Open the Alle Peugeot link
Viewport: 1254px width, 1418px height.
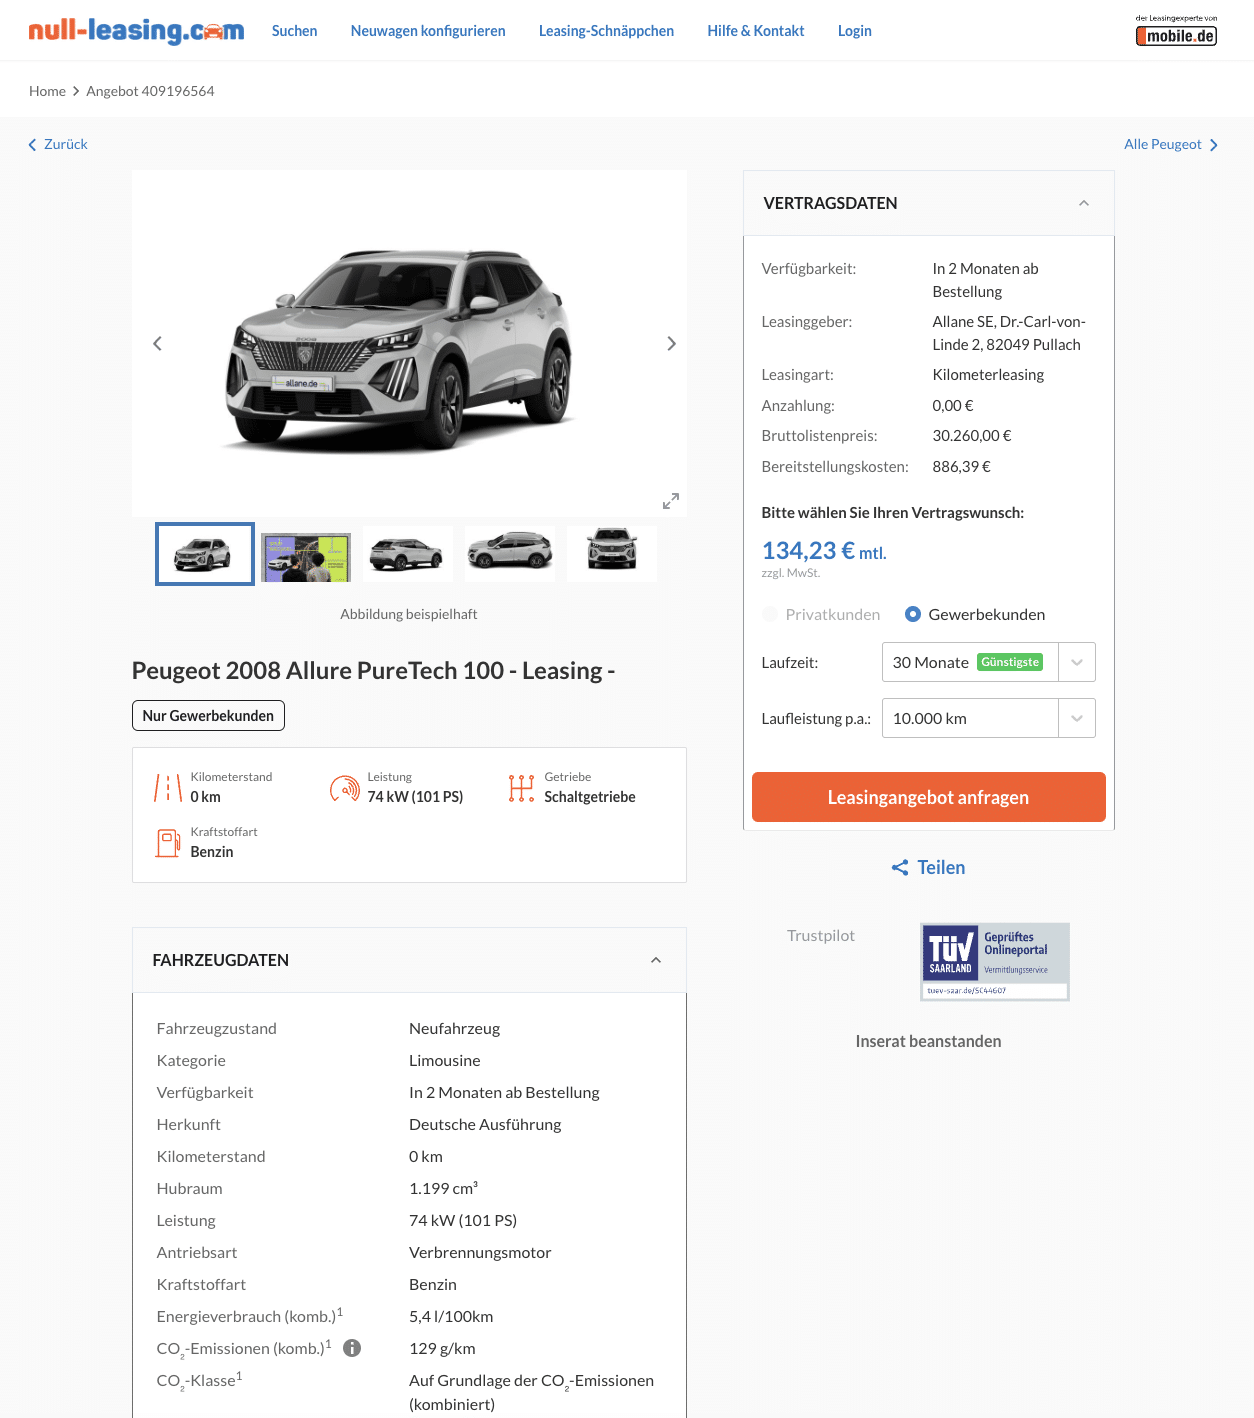1171,144
